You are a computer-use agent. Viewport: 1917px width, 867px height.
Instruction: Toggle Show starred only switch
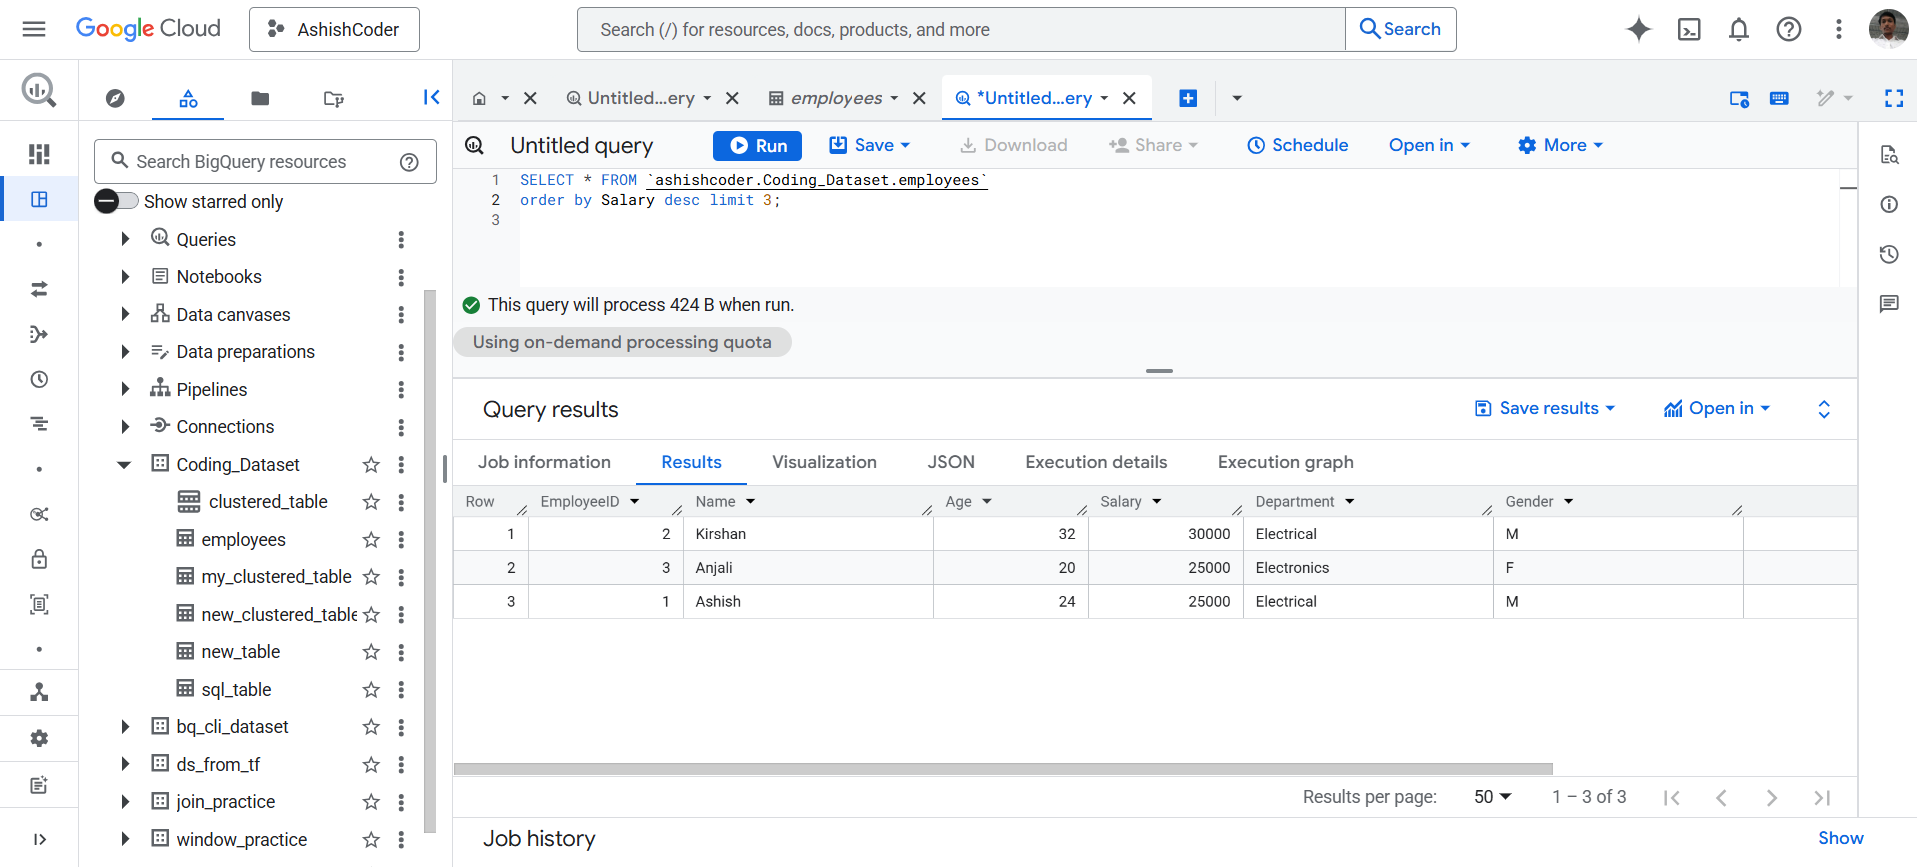116,201
